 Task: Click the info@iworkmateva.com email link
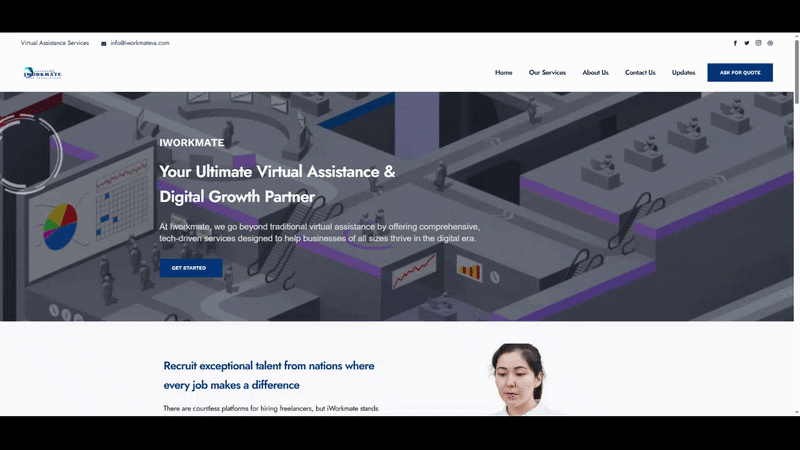click(140, 43)
